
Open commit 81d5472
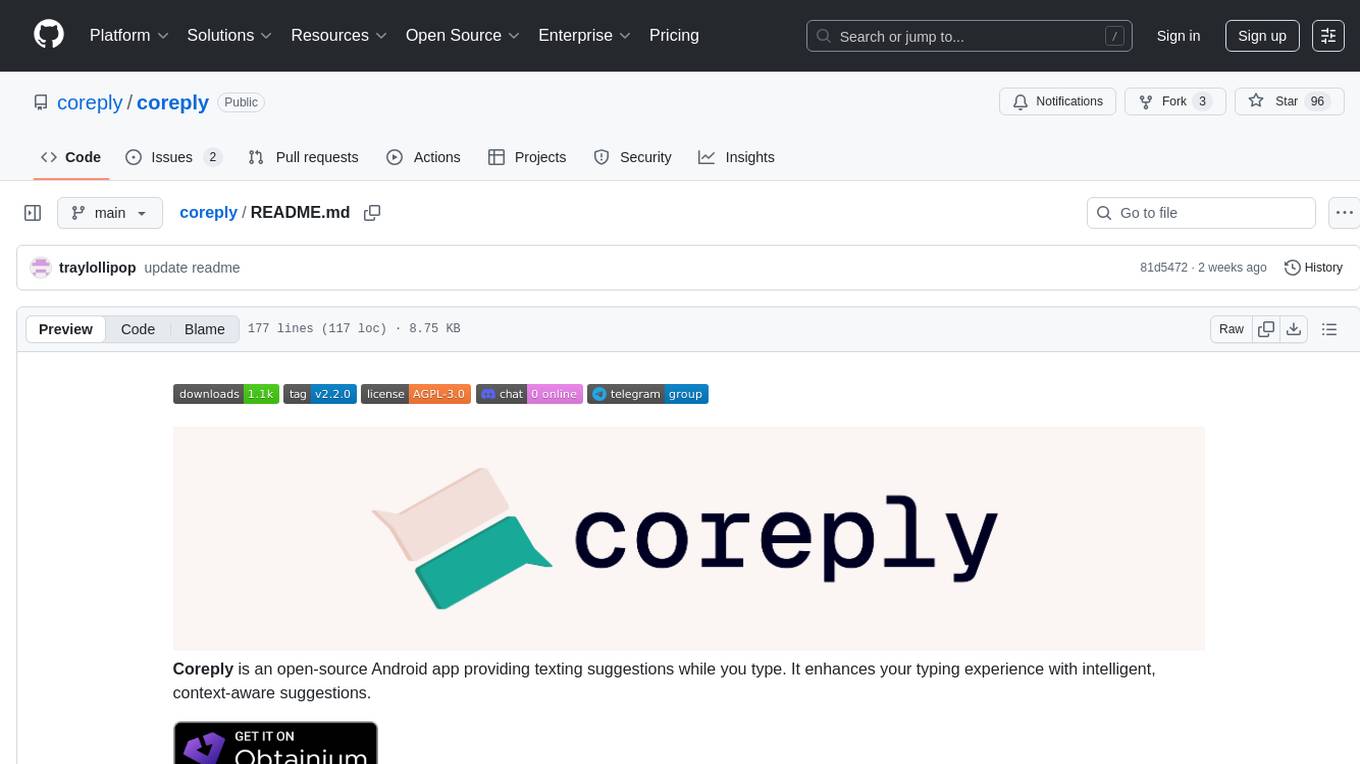(1164, 267)
